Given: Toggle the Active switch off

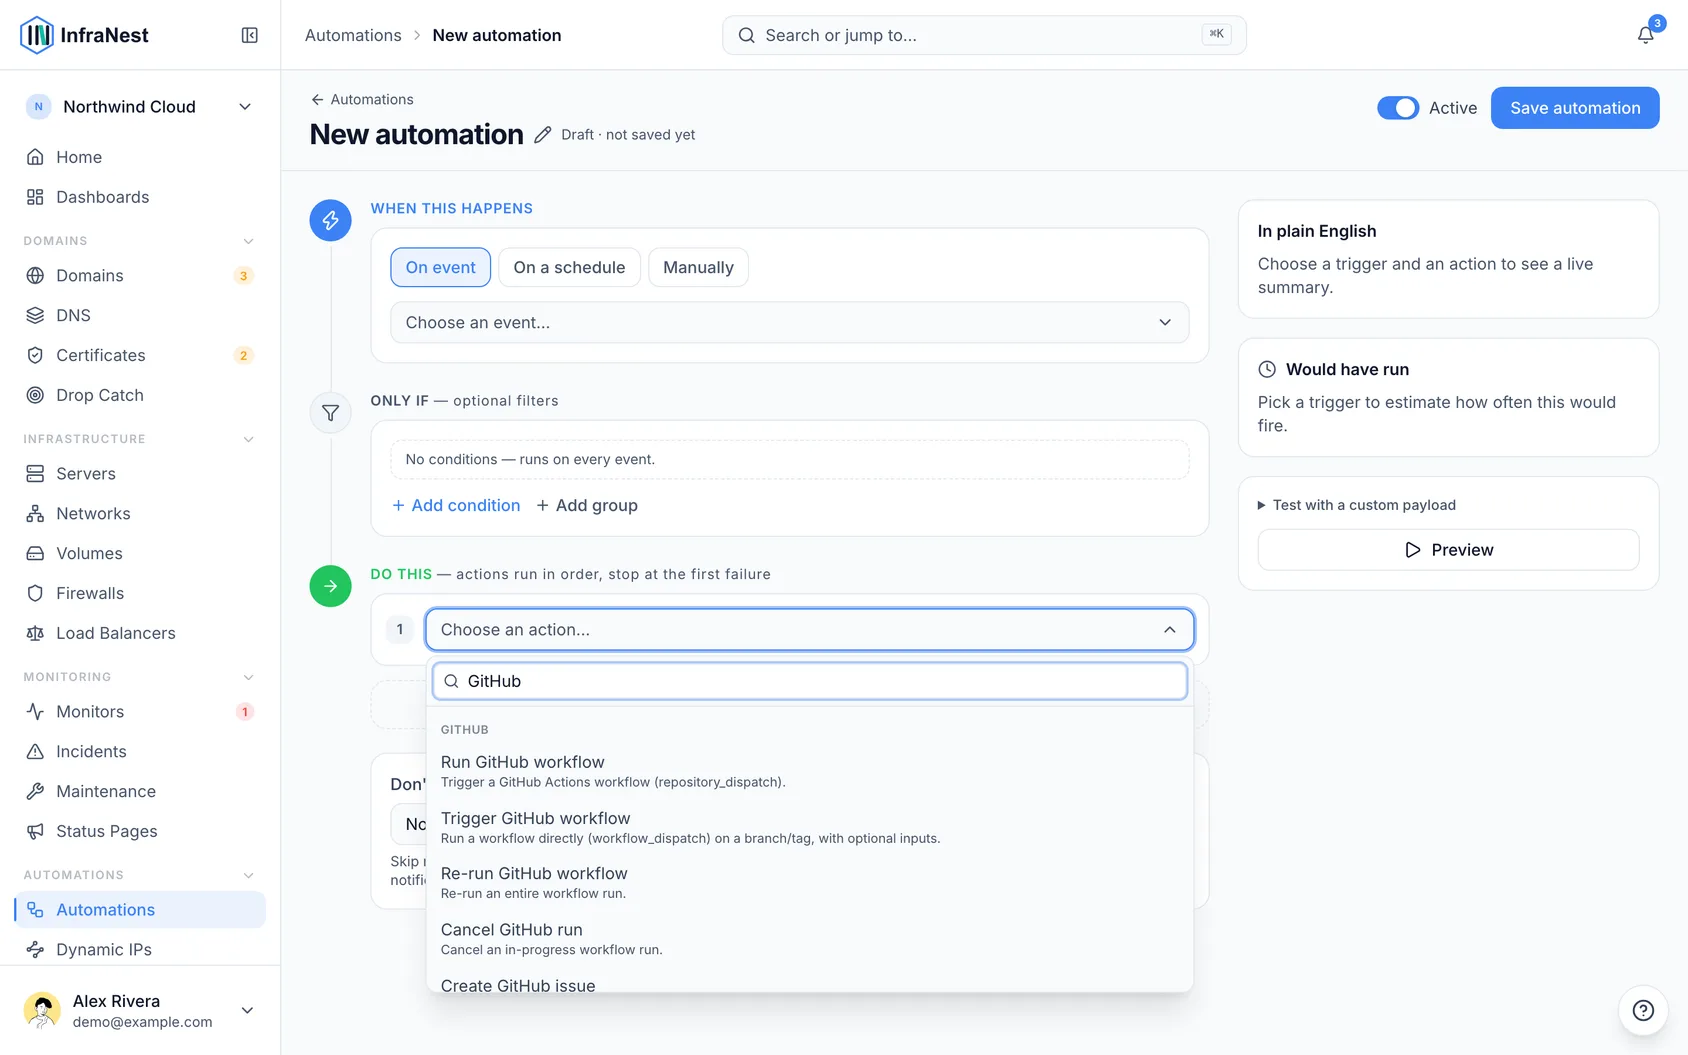Looking at the screenshot, I should pyautogui.click(x=1398, y=108).
